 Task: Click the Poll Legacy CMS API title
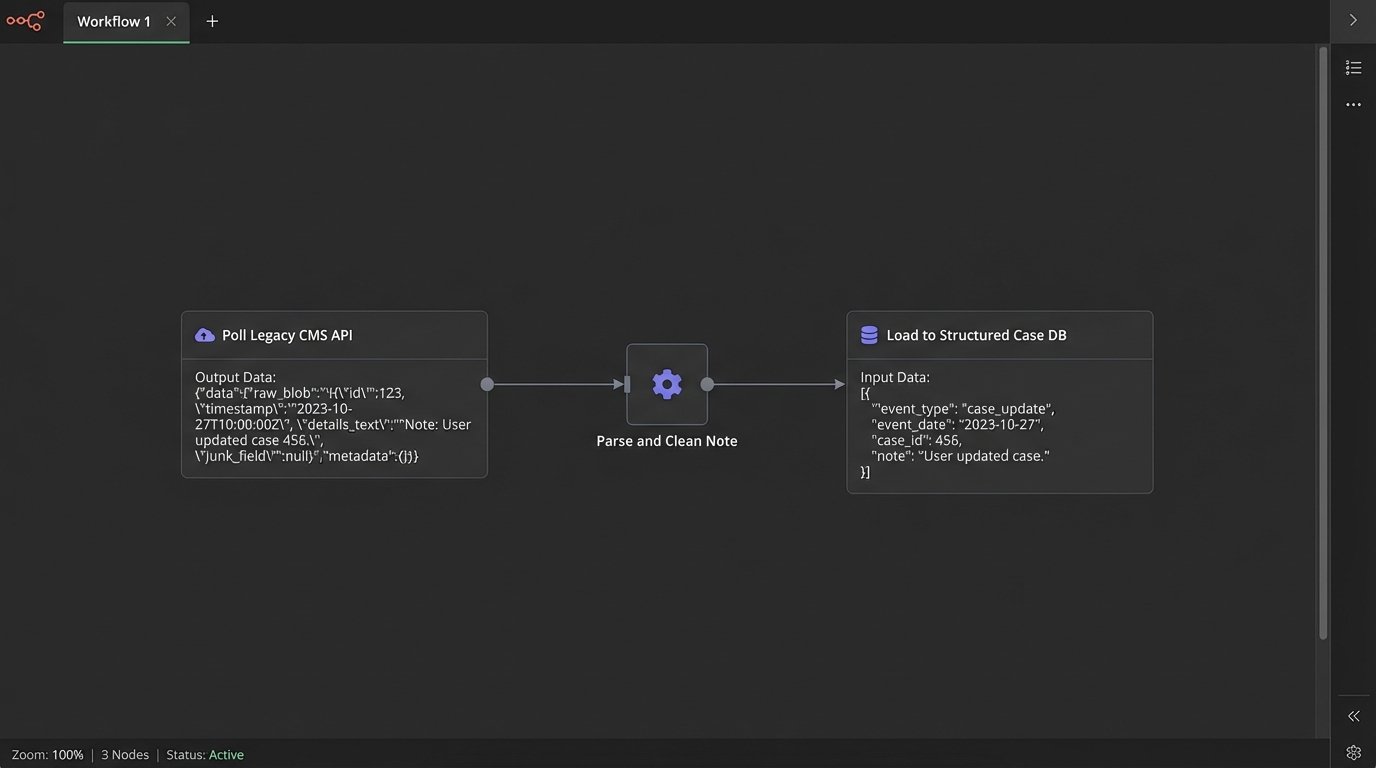click(287, 335)
